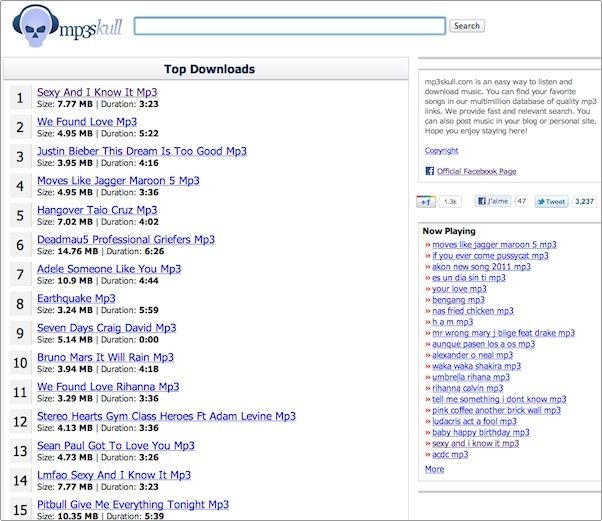This screenshot has height=521, width=602.
Task: Open Pitbull Give Me Everything Tonight Mp3
Action: (133, 504)
